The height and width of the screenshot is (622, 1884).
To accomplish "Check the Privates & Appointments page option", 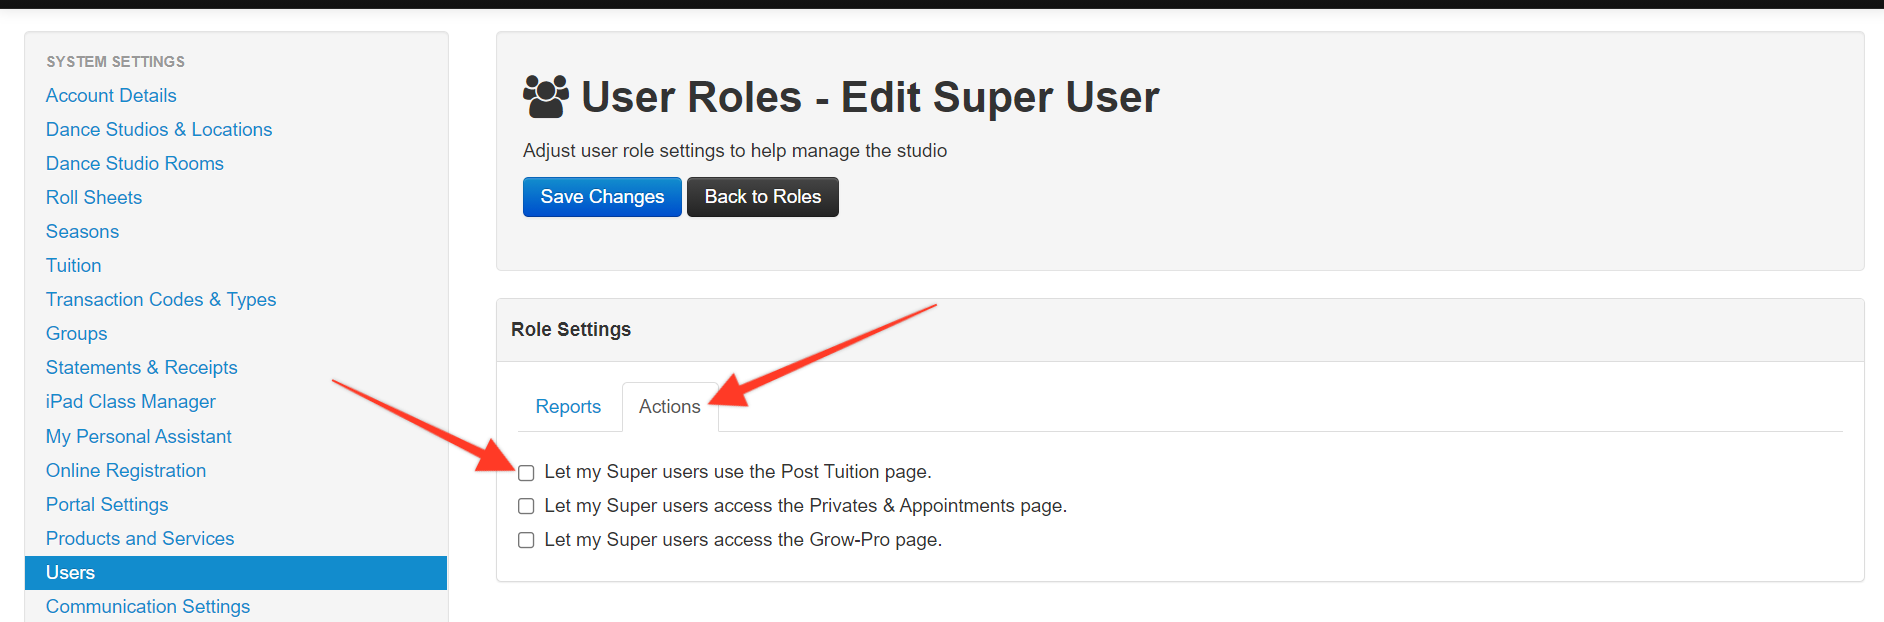I will coord(526,506).
